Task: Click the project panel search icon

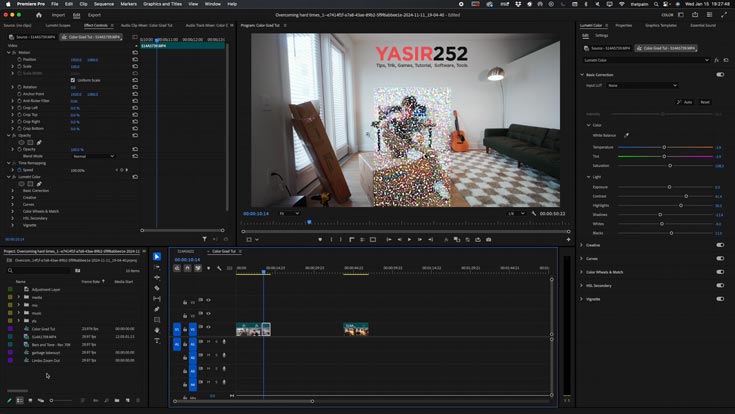Action: [x=10, y=271]
